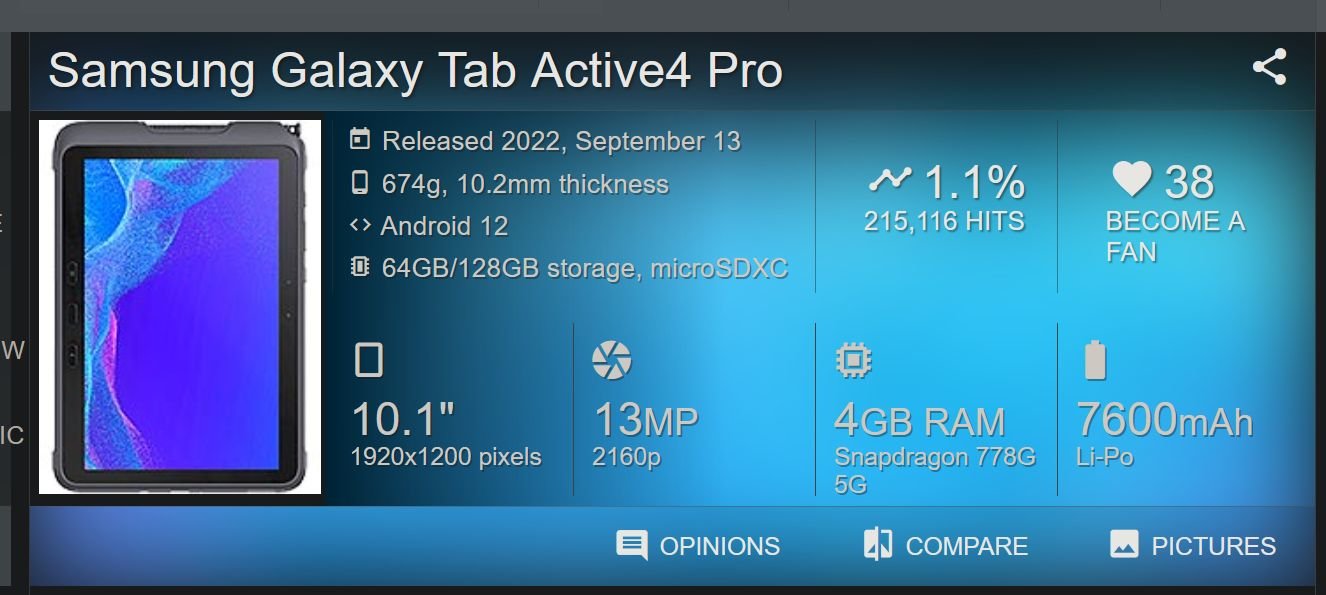
Task: Click the display size icon above 10.1"
Action: (369, 360)
